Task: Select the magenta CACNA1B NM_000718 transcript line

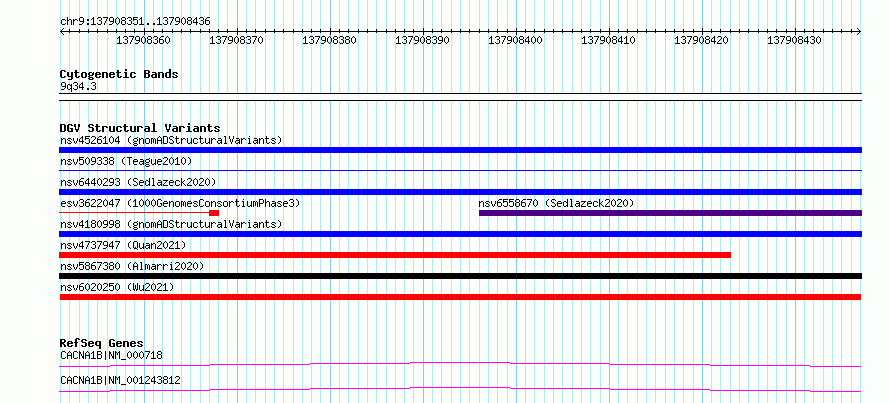Action: [460, 364]
